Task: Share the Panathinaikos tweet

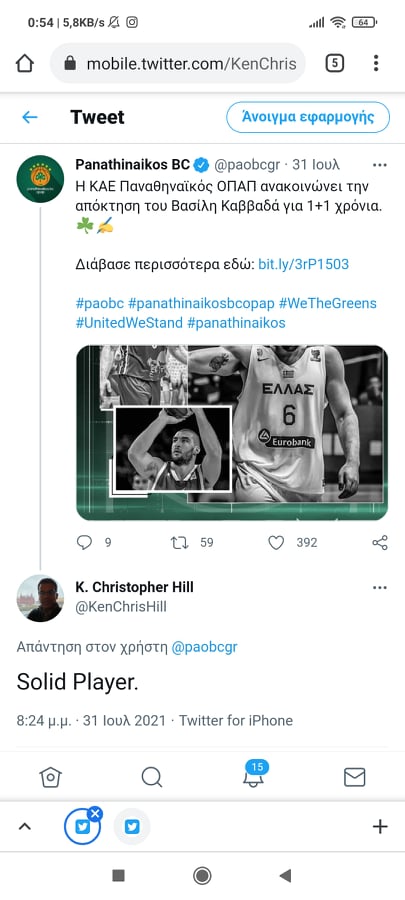Action: 380,542
